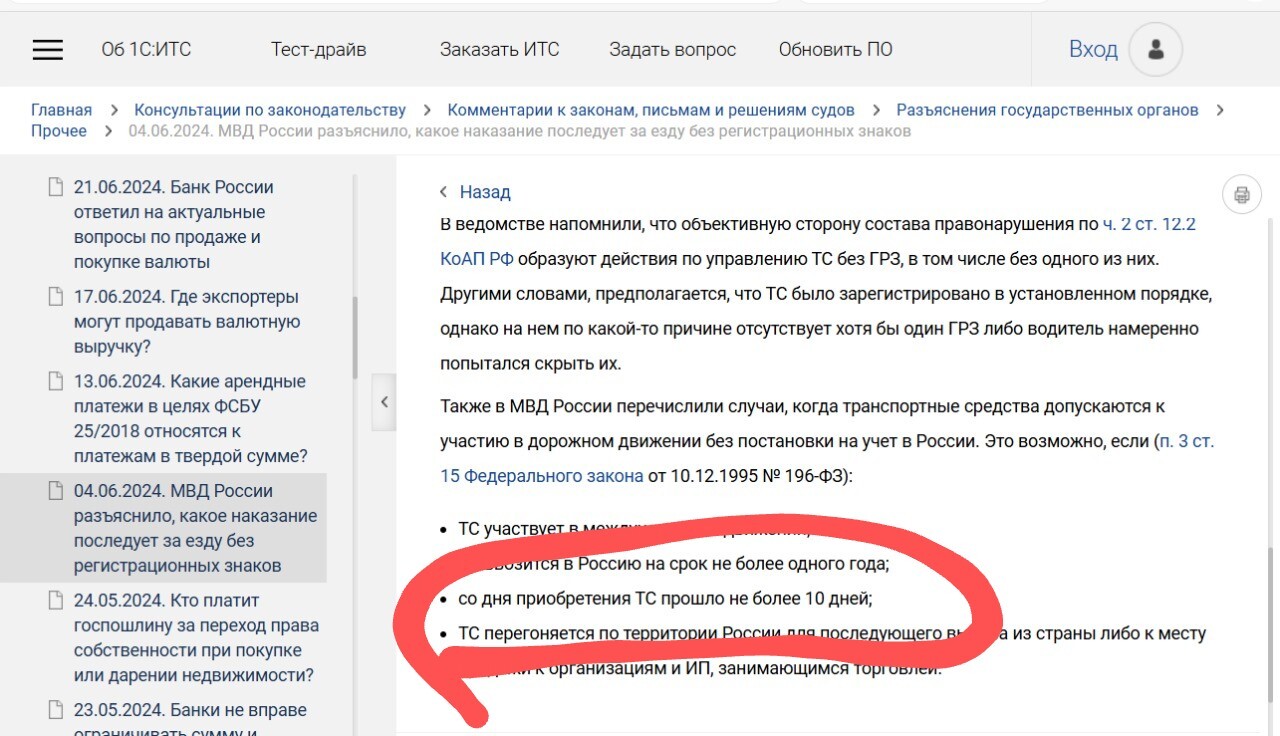
Task: Open Обновить ПО from the header
Action: tap(835, 50)
